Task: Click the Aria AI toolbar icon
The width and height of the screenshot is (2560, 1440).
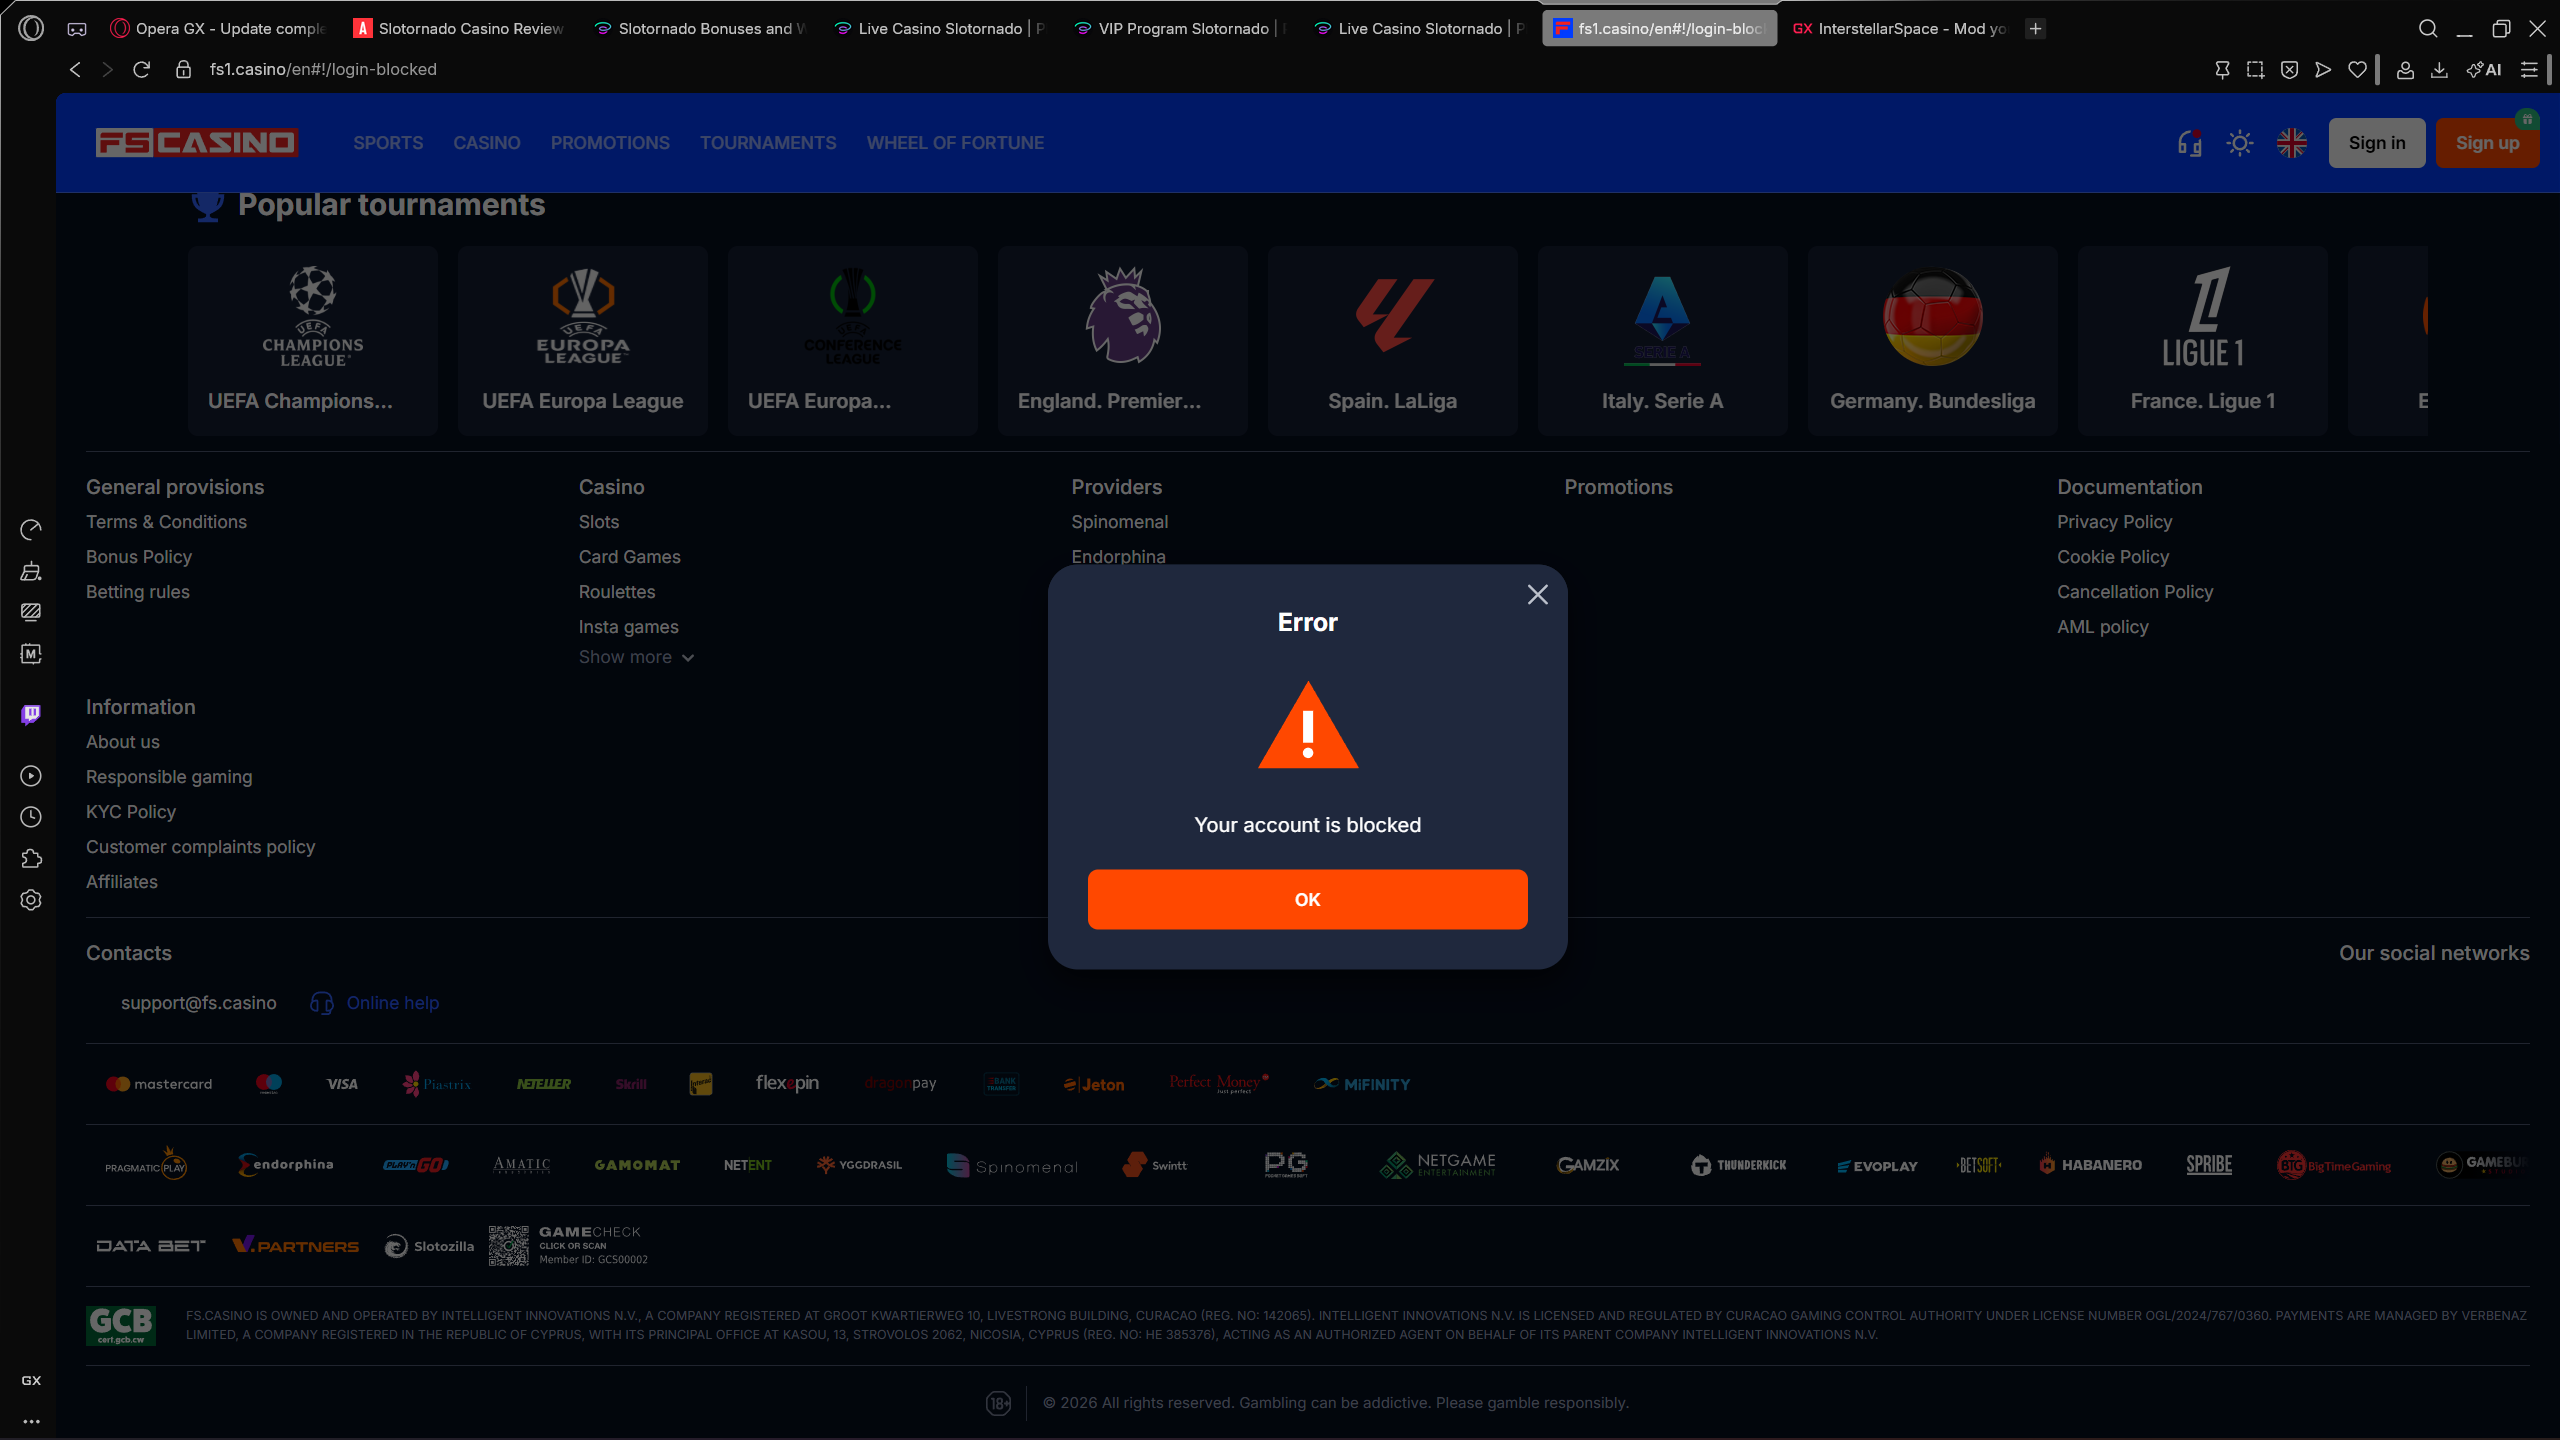Action: pos(2484,70)
